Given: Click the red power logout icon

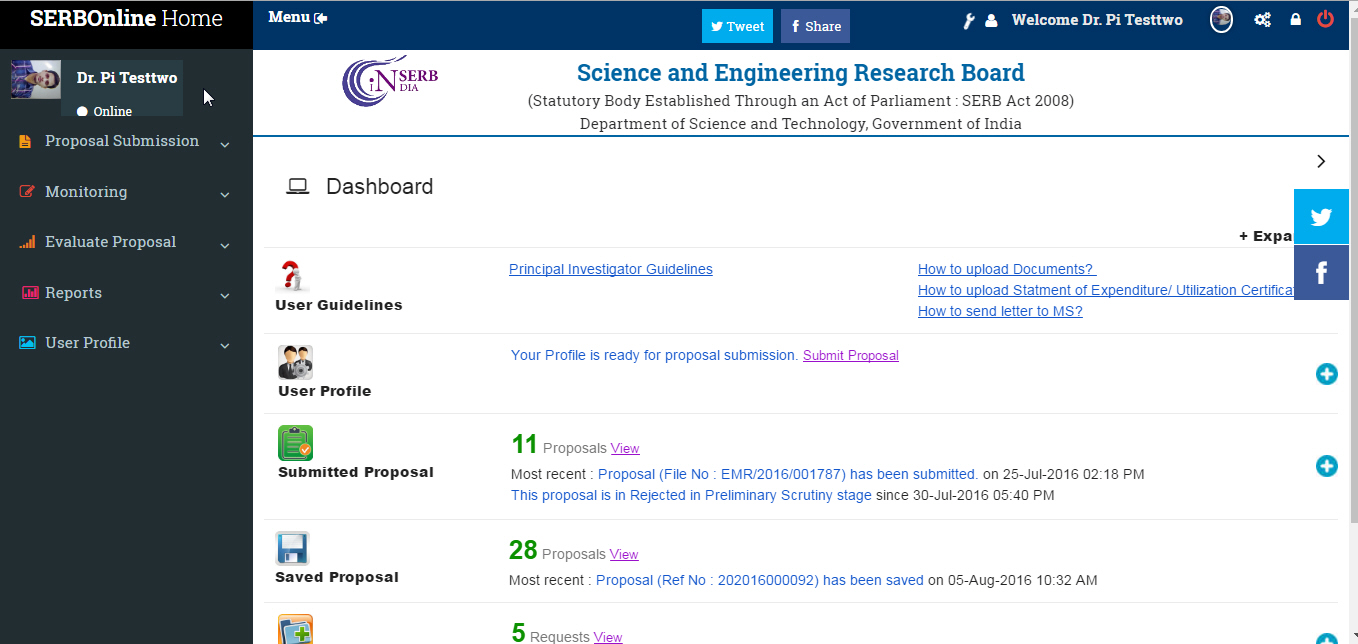Looking at the screenshot, I should (1325, 19).
